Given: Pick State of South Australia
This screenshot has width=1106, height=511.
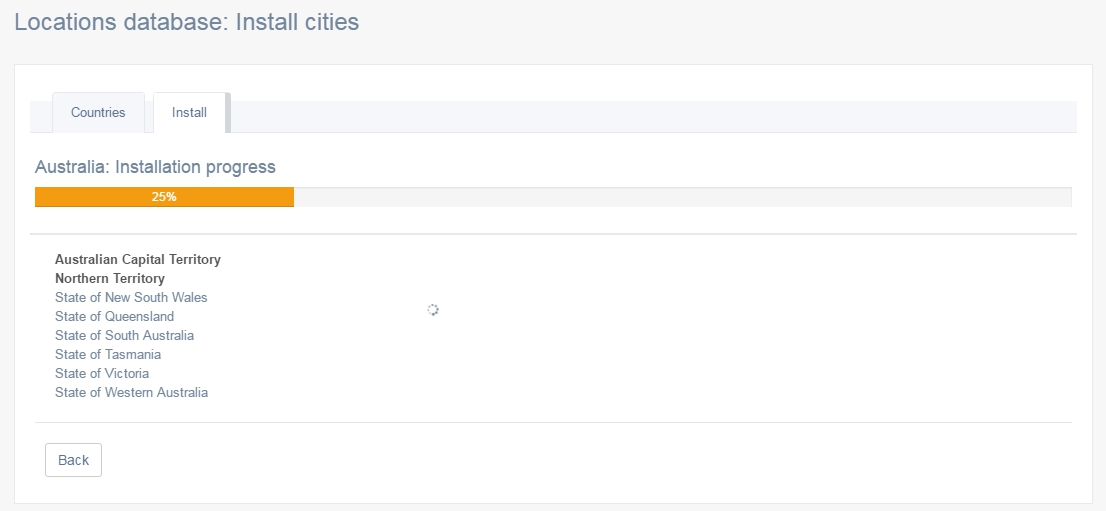Looking at the screenshot, I should pyautogui.click(x=124, y=336).
